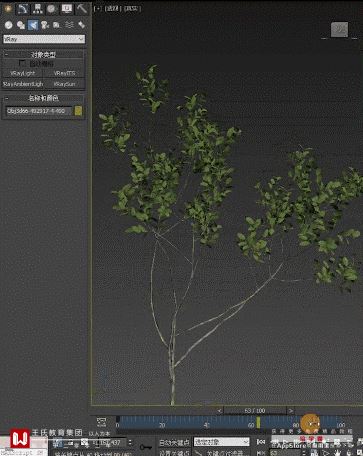Viewport: 363px width, 456px height.
Task: Switch to the Modify panel tab
Action: tap(23, 9)
